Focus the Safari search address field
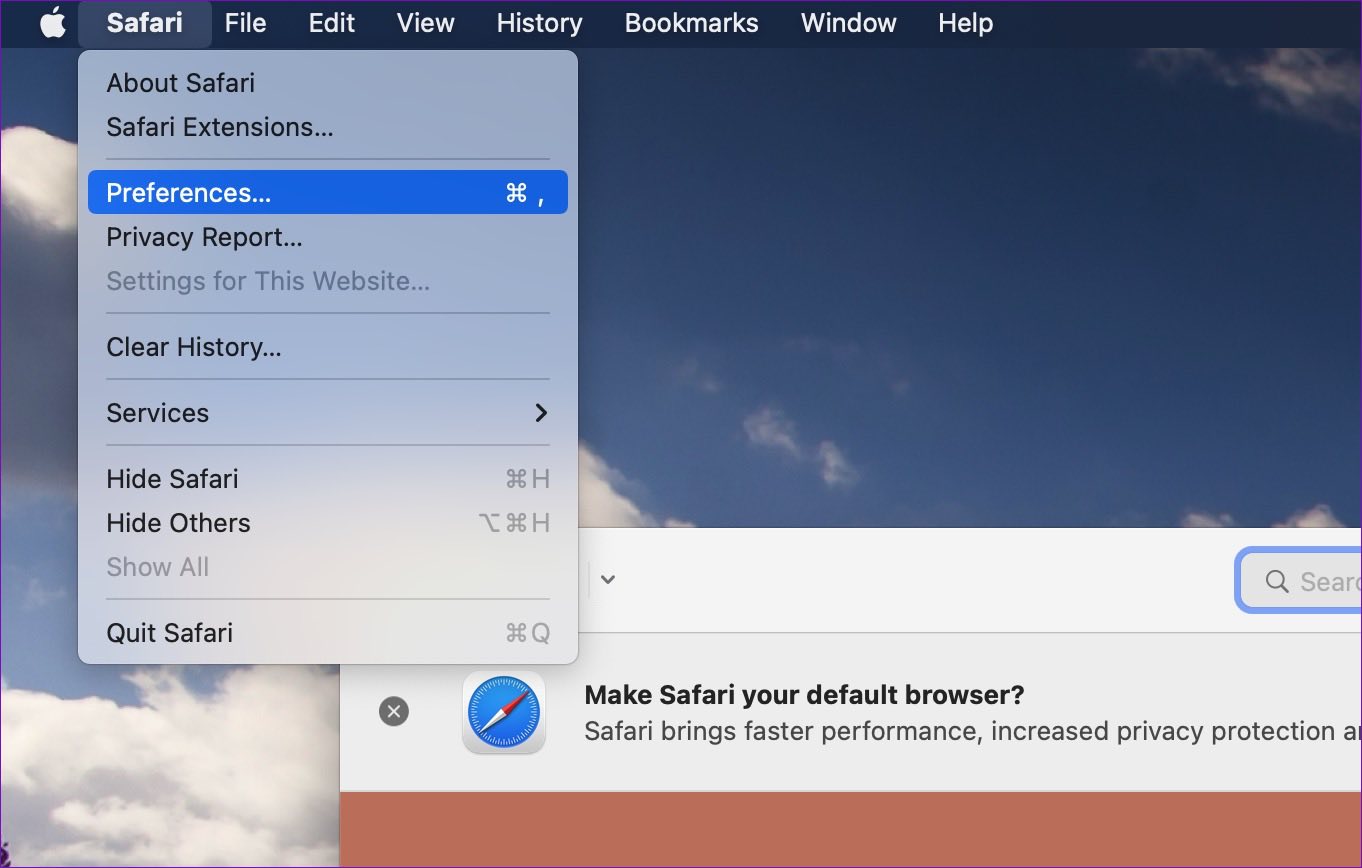The height and width of the screenshot is (868, 1362). (x=1300, y=581)
